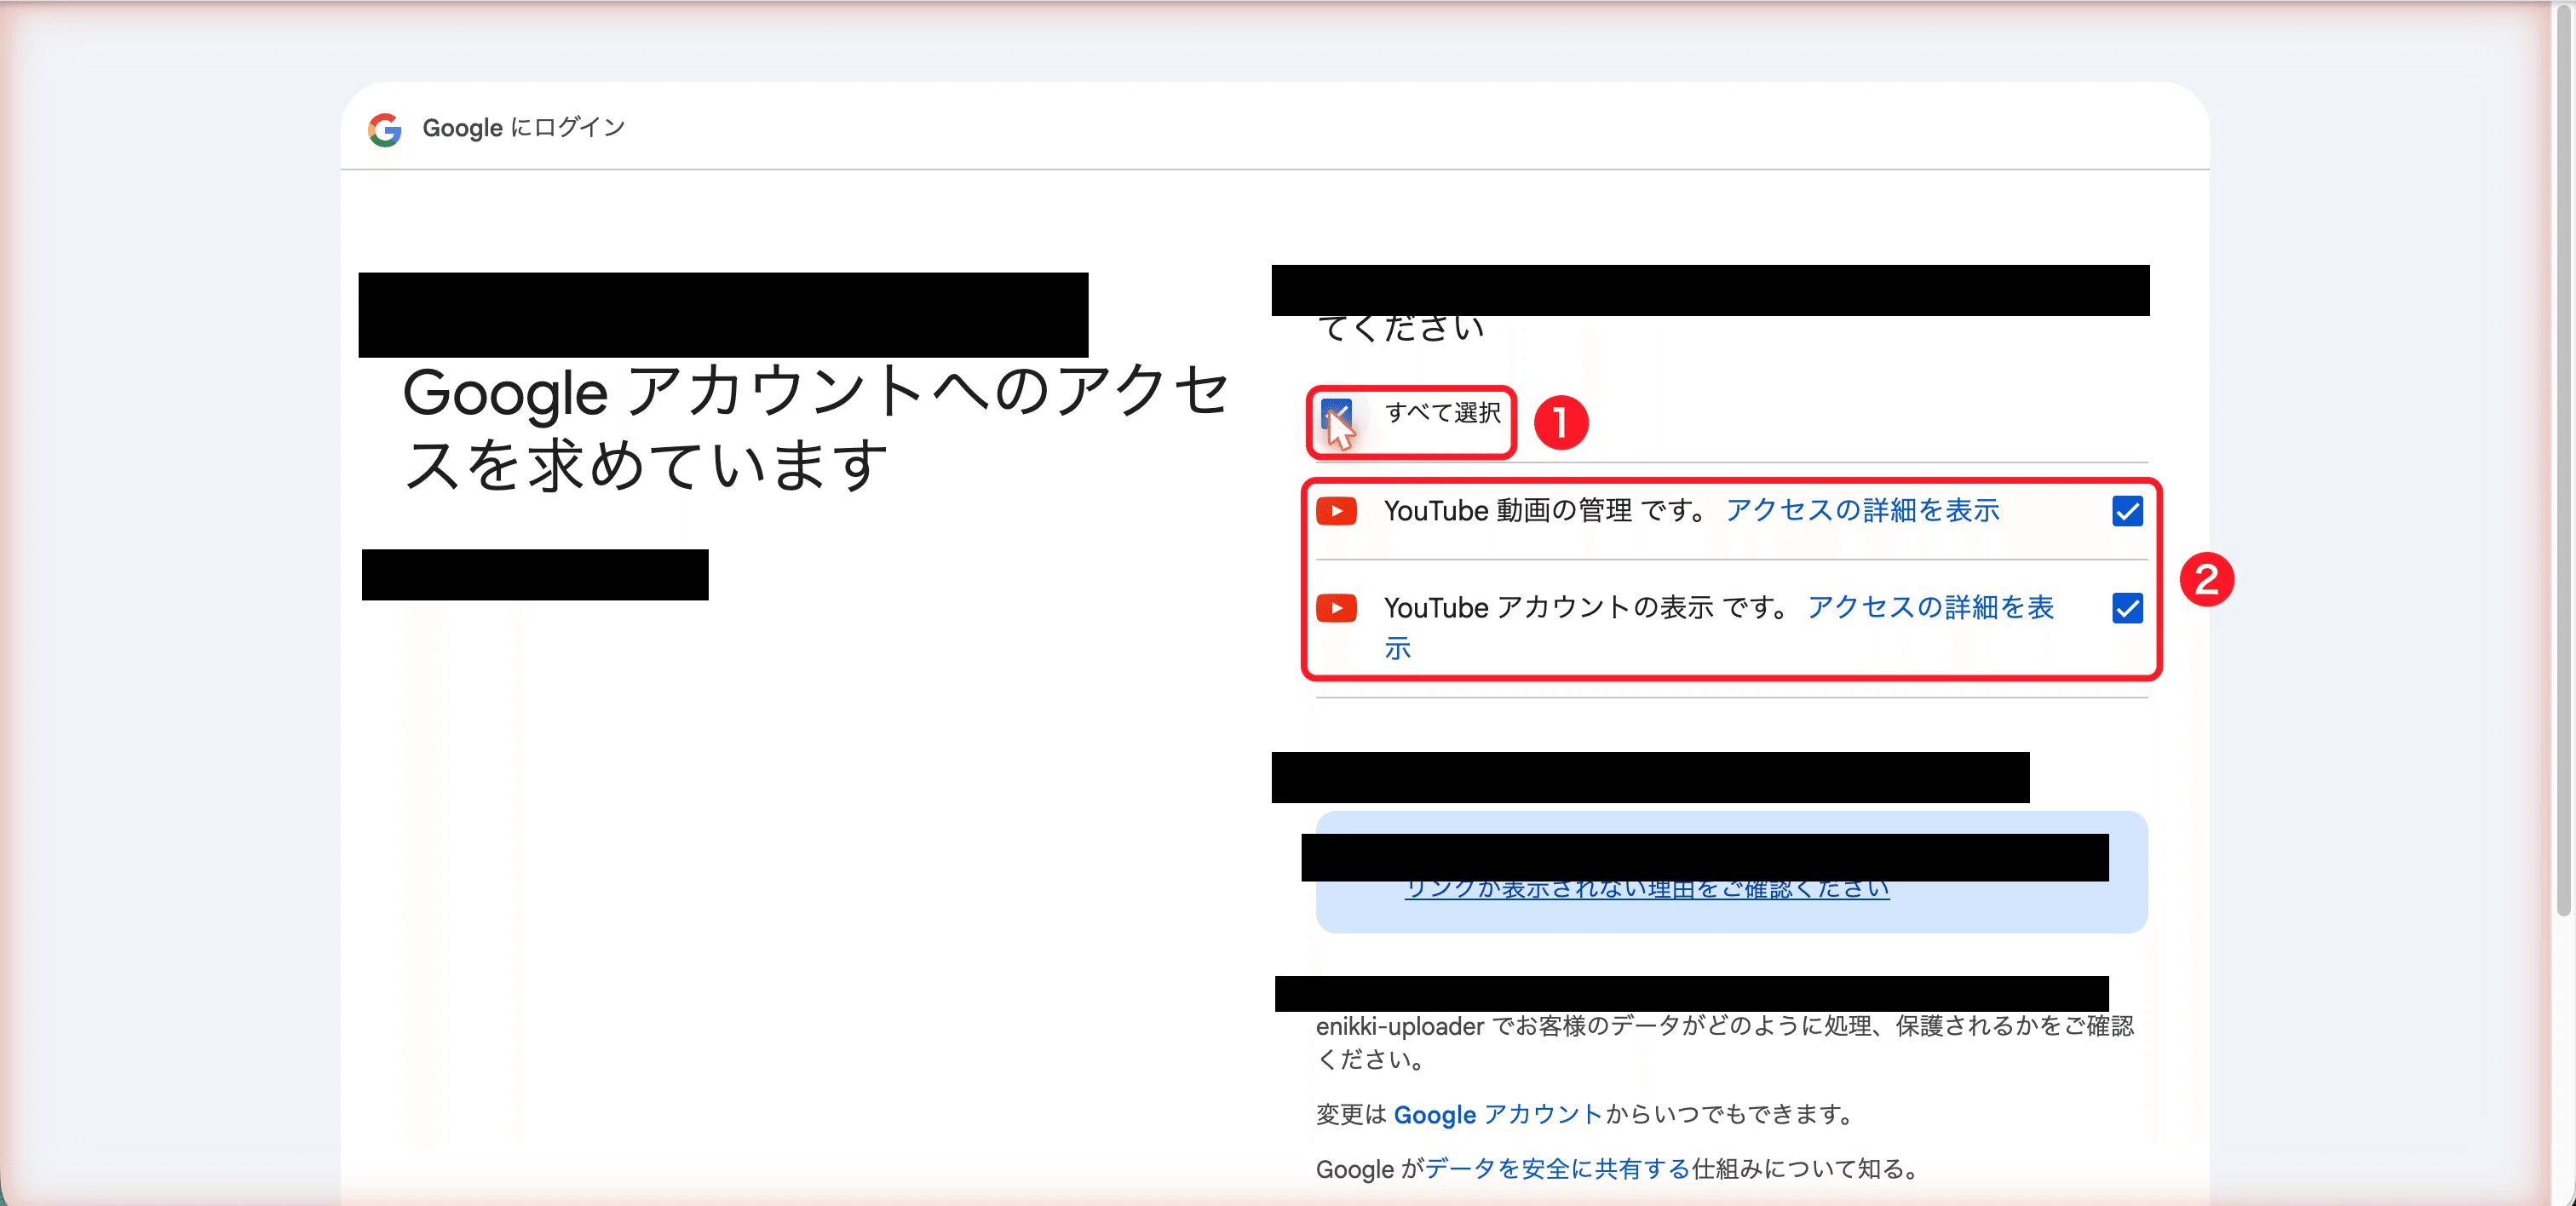Click the Google logo icon
Viewport: 2576px width, 1206px height.
(x=384, y=129)
